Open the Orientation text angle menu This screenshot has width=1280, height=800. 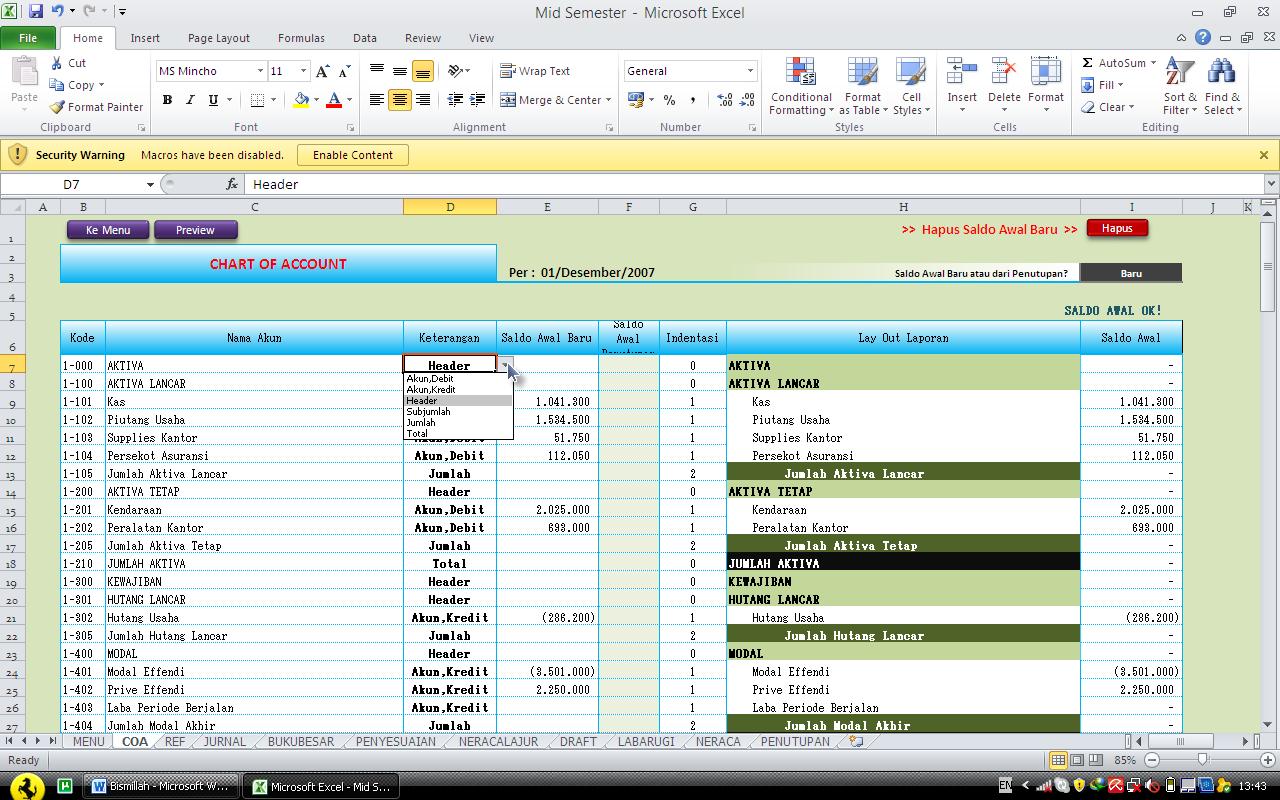pos(458,71)
